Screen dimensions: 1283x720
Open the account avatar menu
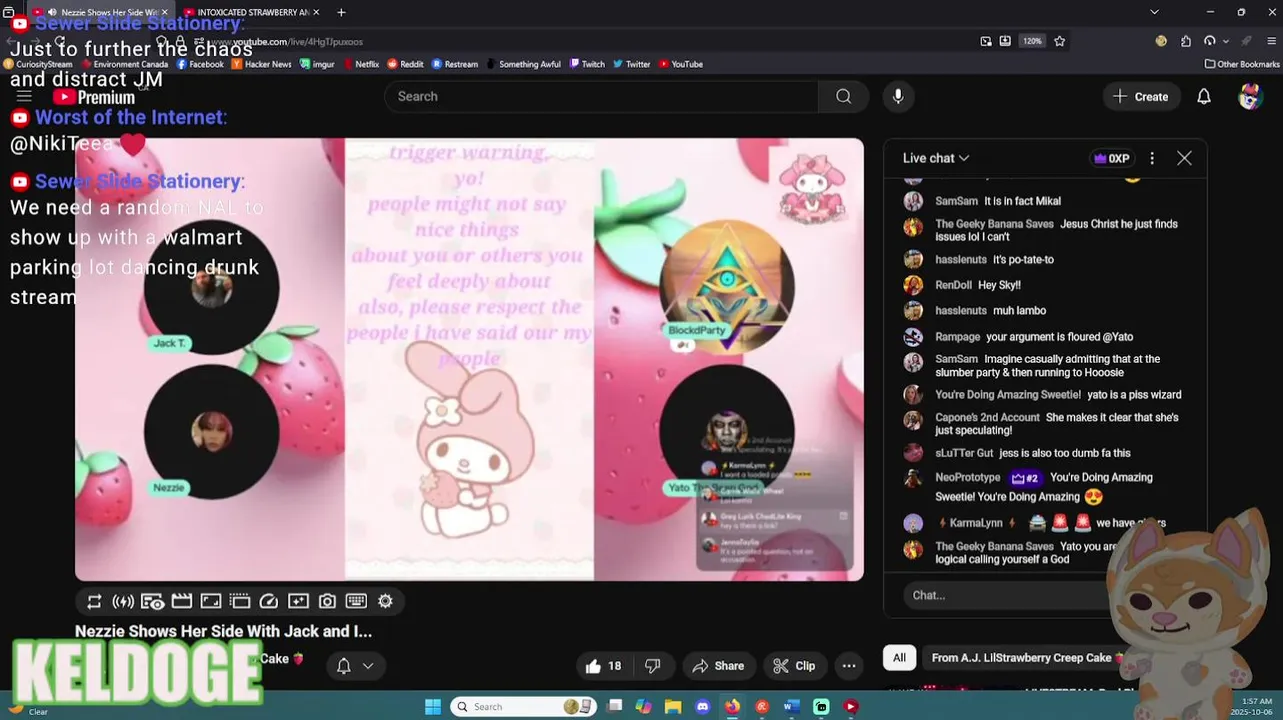point(1250,96)
